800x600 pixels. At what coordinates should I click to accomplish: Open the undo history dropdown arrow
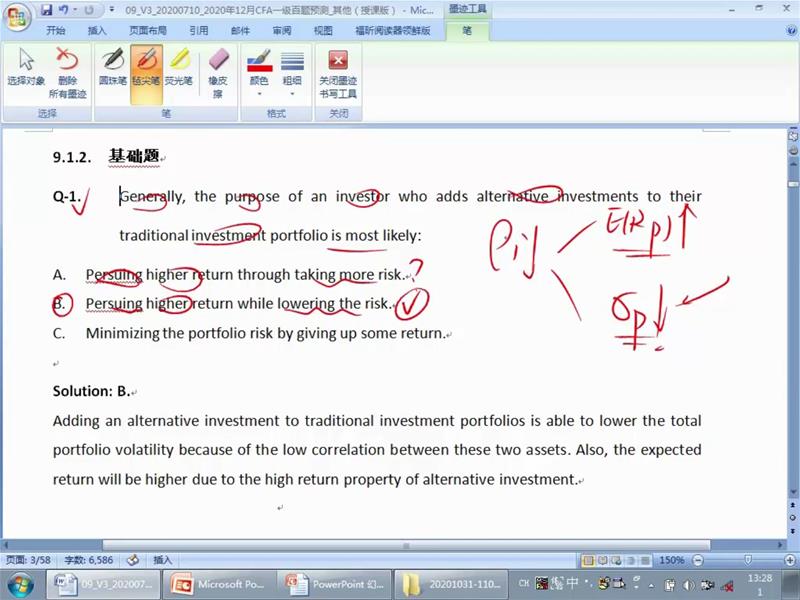(x=74, y=10)
